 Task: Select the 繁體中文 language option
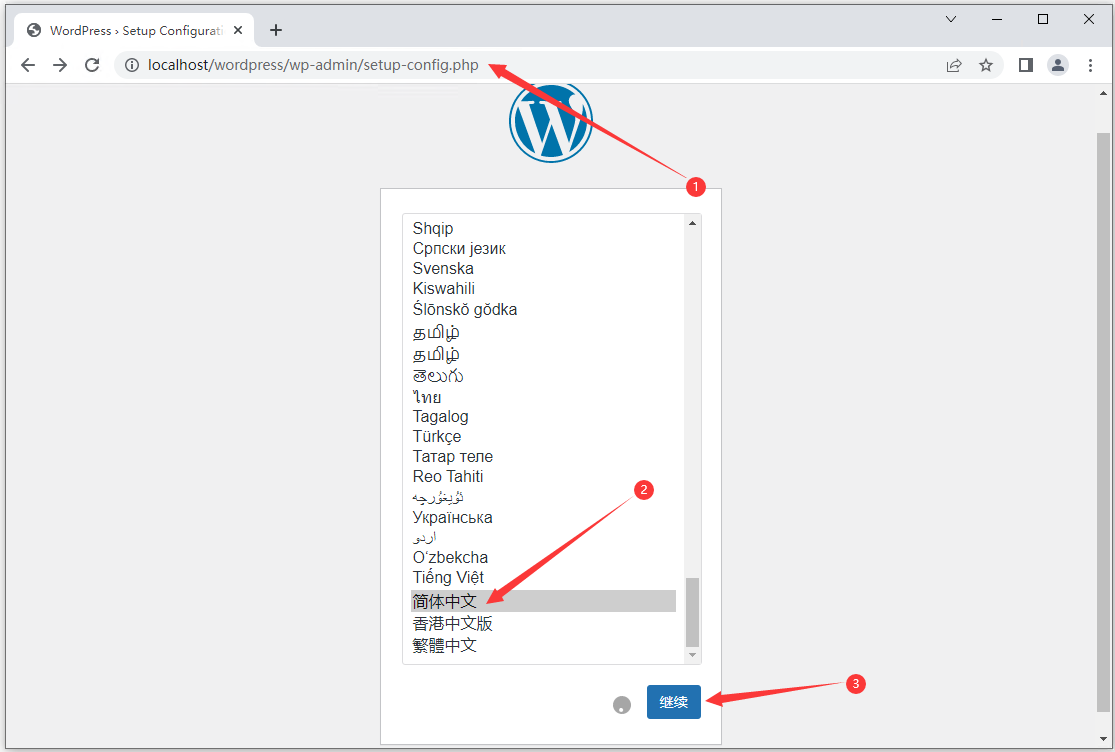point(444,644)
